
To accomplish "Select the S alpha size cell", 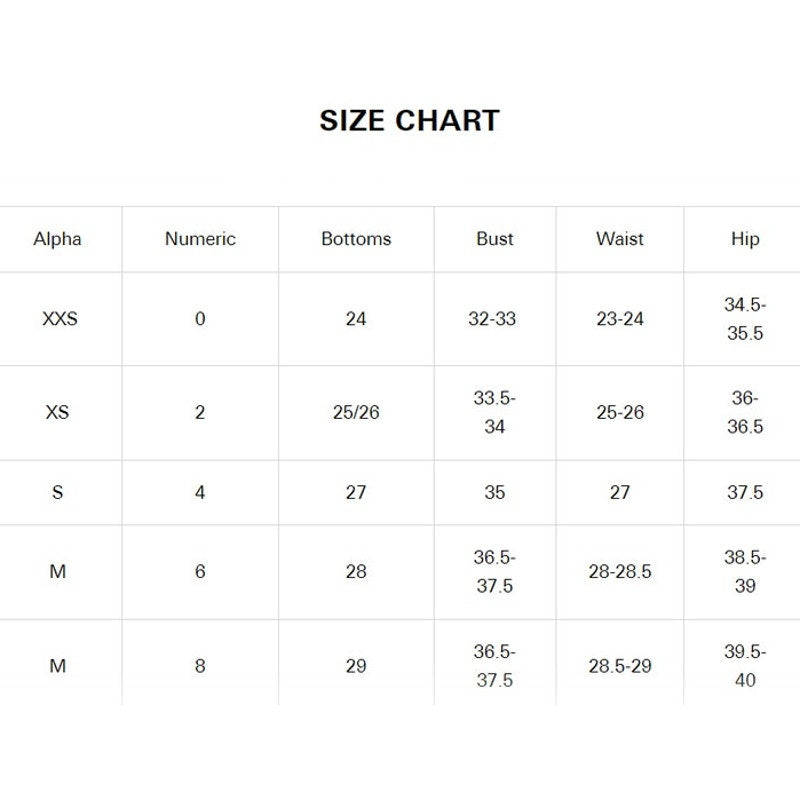I will point(57,492).
